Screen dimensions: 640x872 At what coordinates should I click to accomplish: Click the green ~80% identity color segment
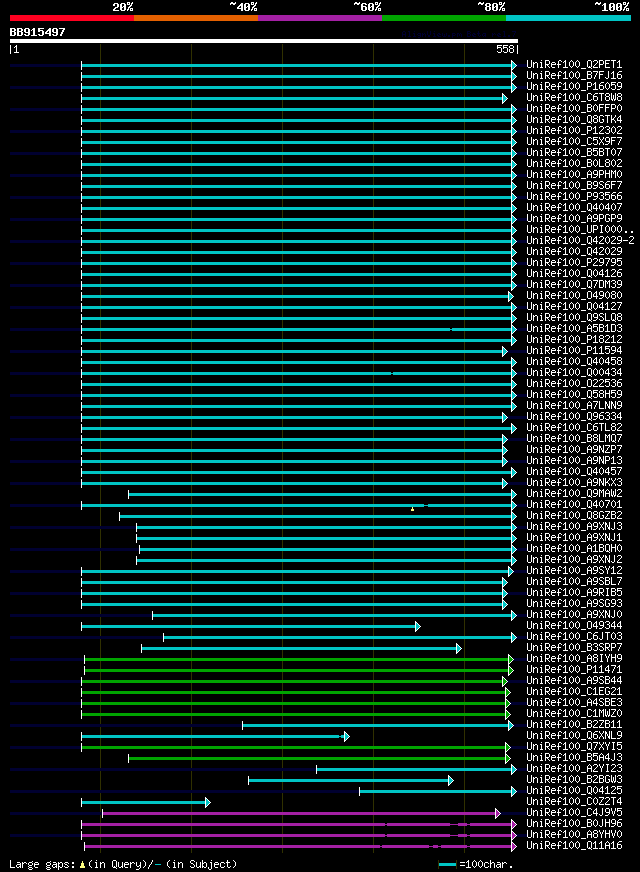[444, 18]
